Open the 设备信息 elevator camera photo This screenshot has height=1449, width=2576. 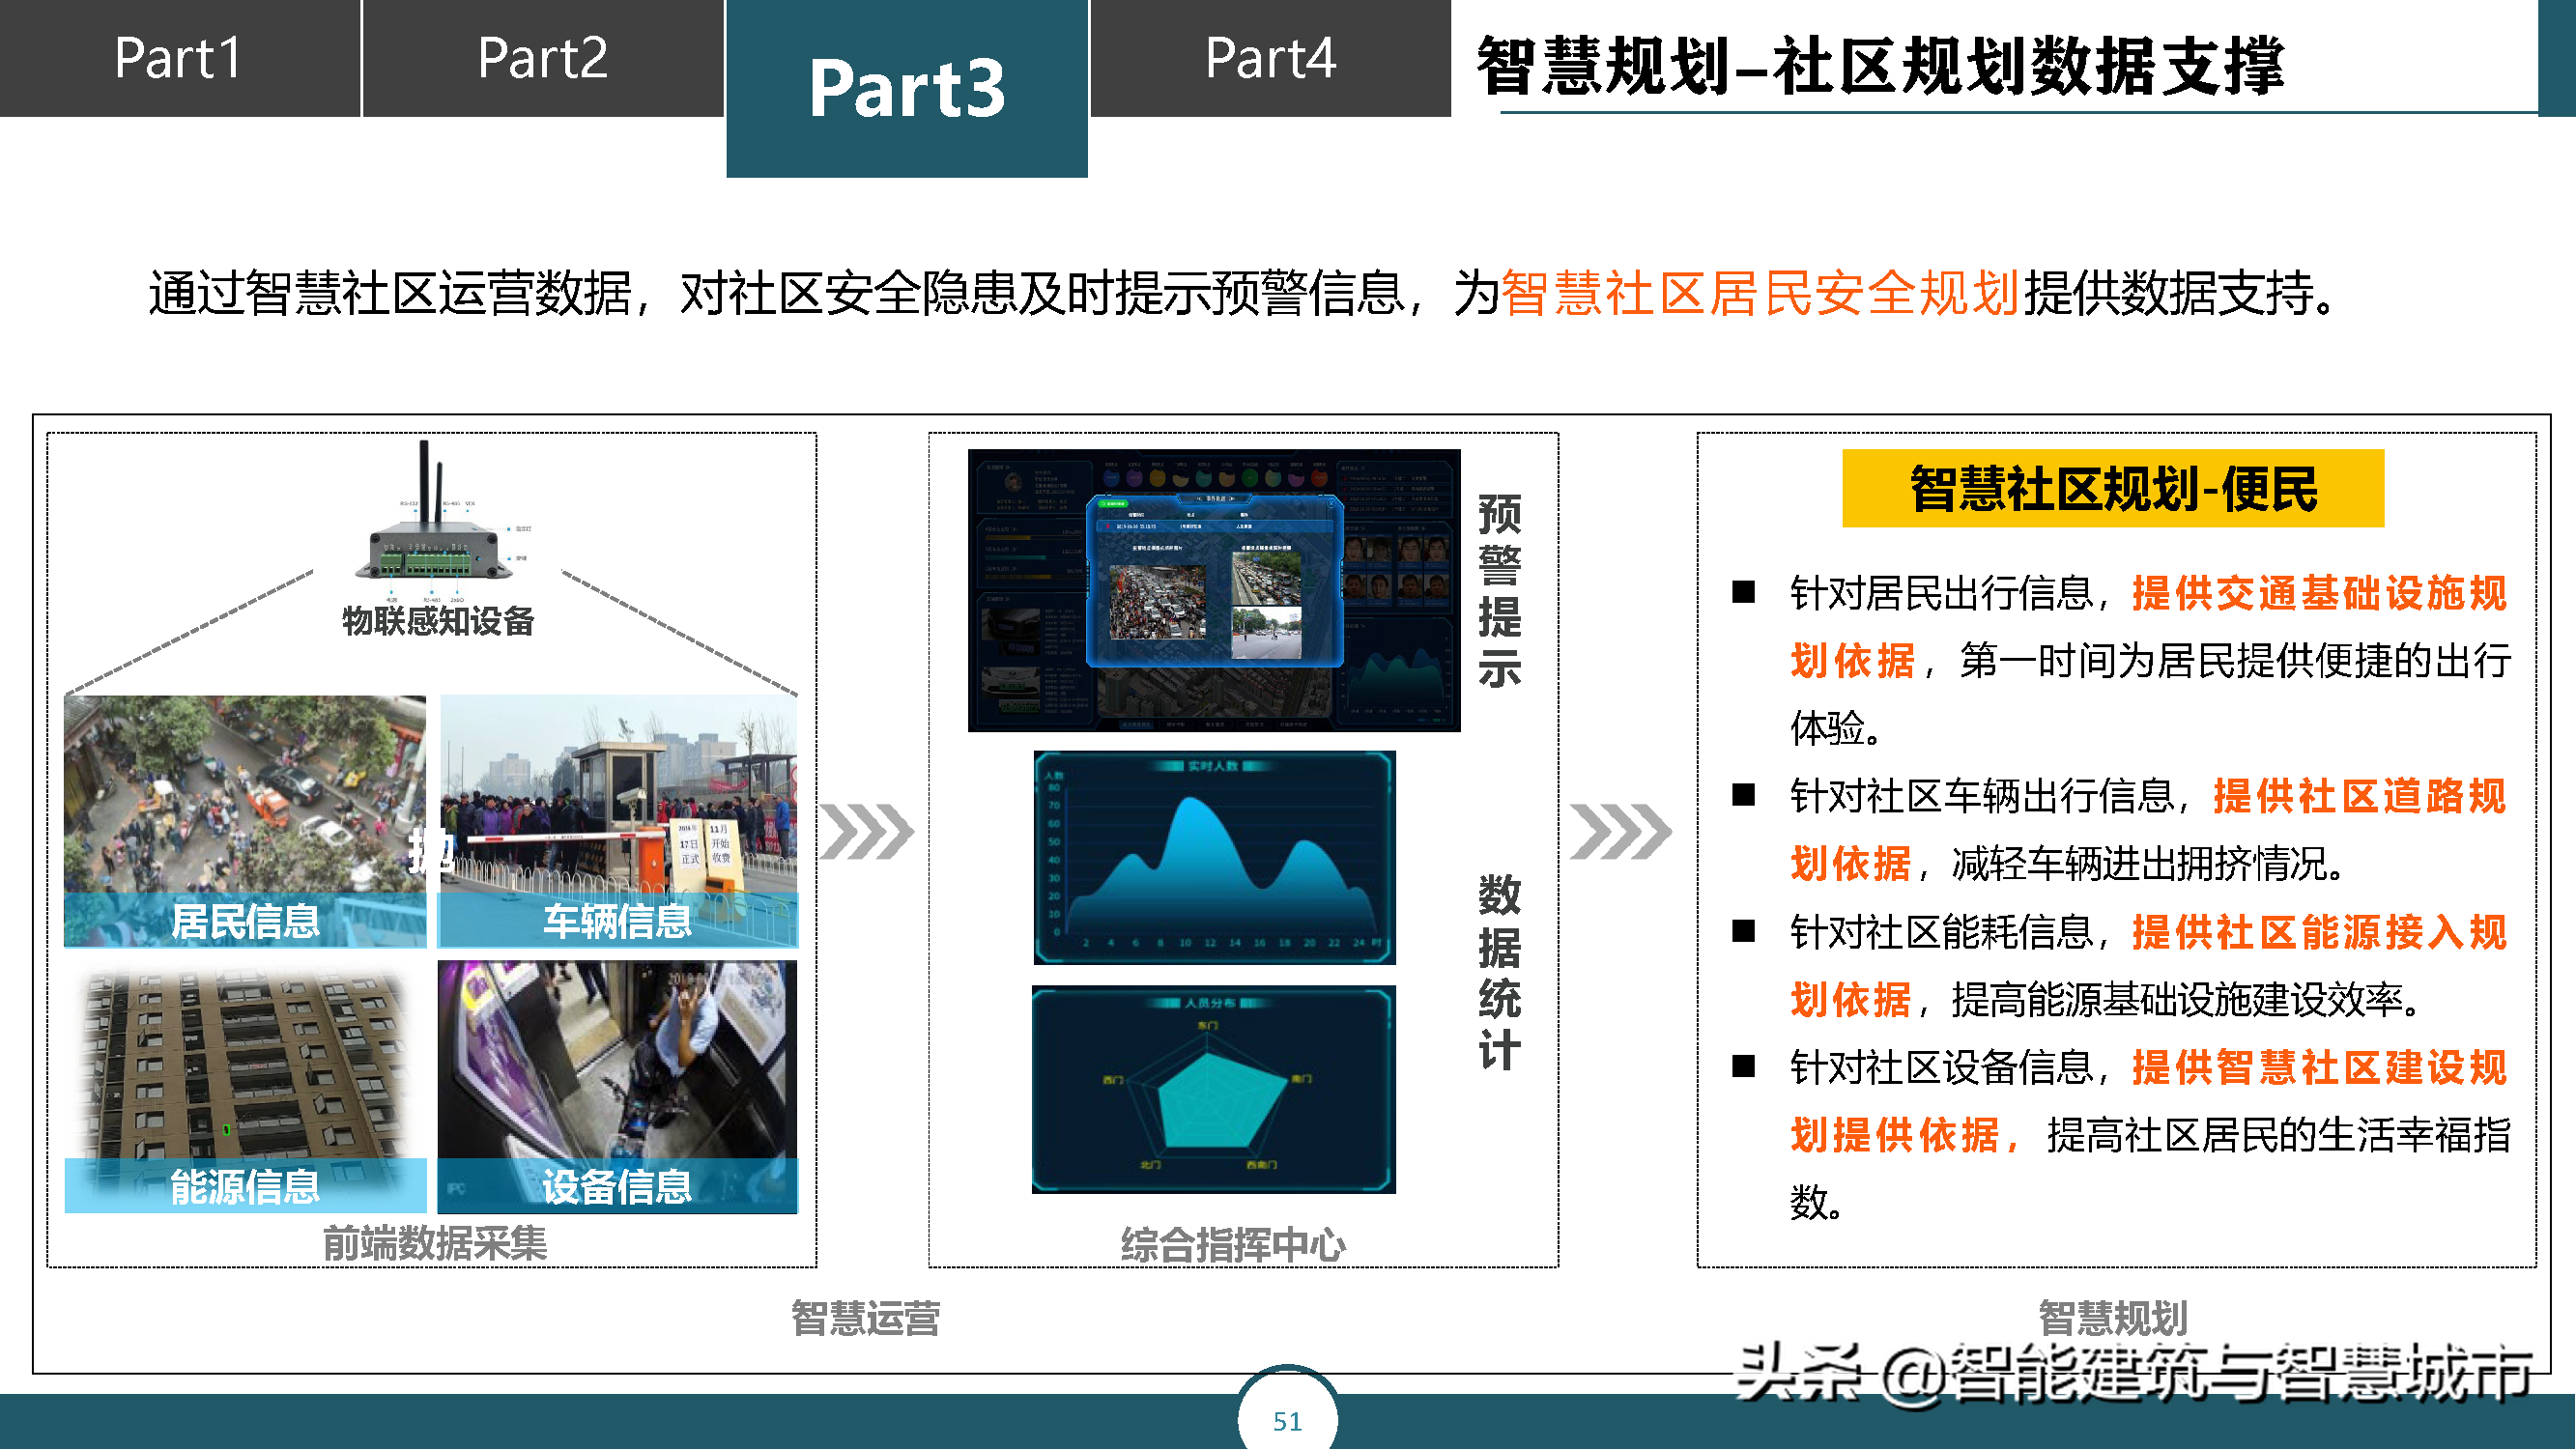click(x=618, y=1088)
